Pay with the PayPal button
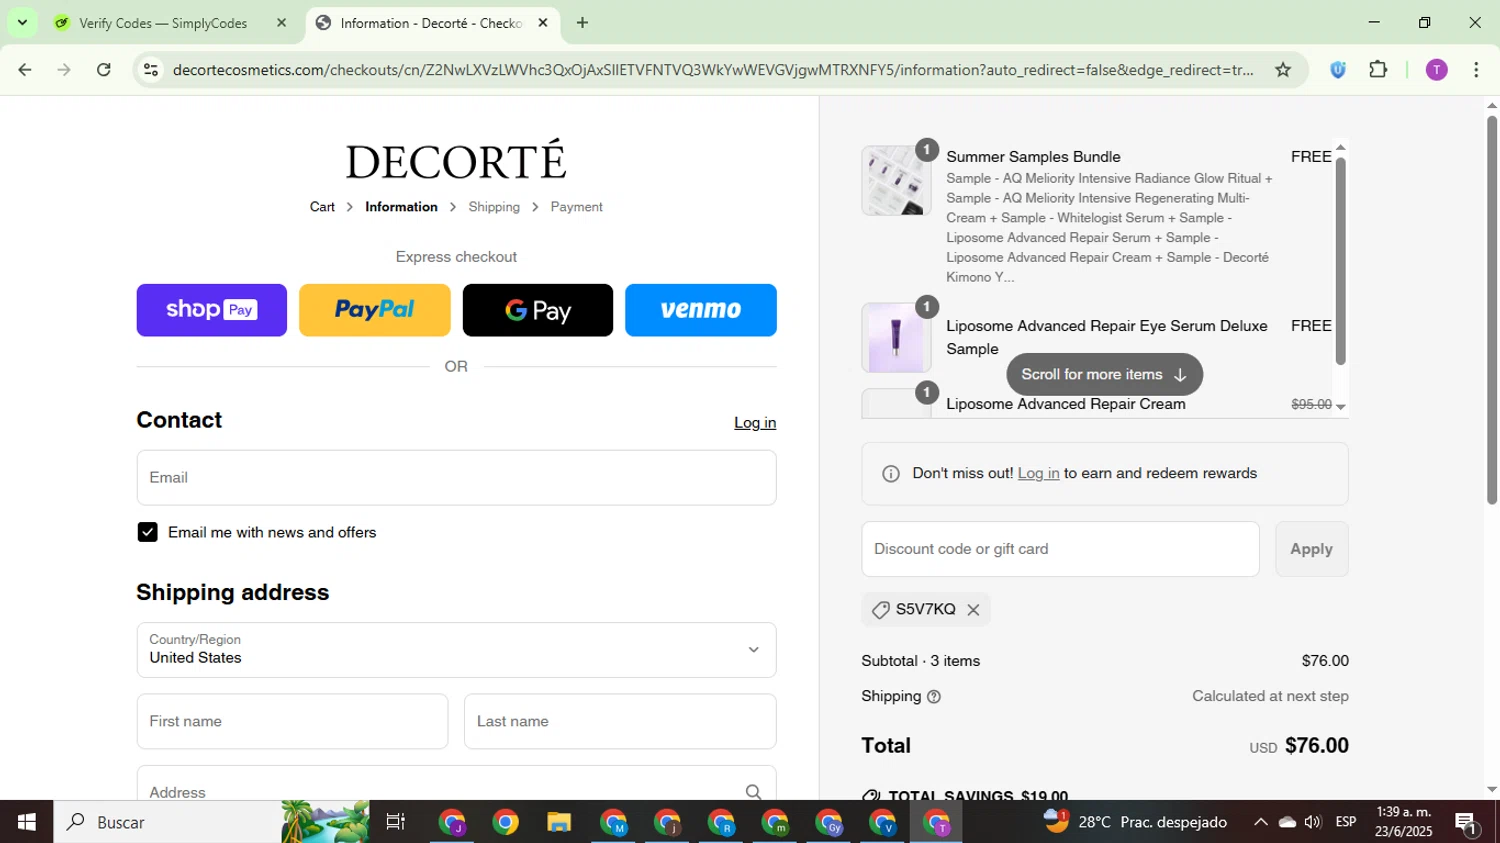1500x843 pixels. 374,310
